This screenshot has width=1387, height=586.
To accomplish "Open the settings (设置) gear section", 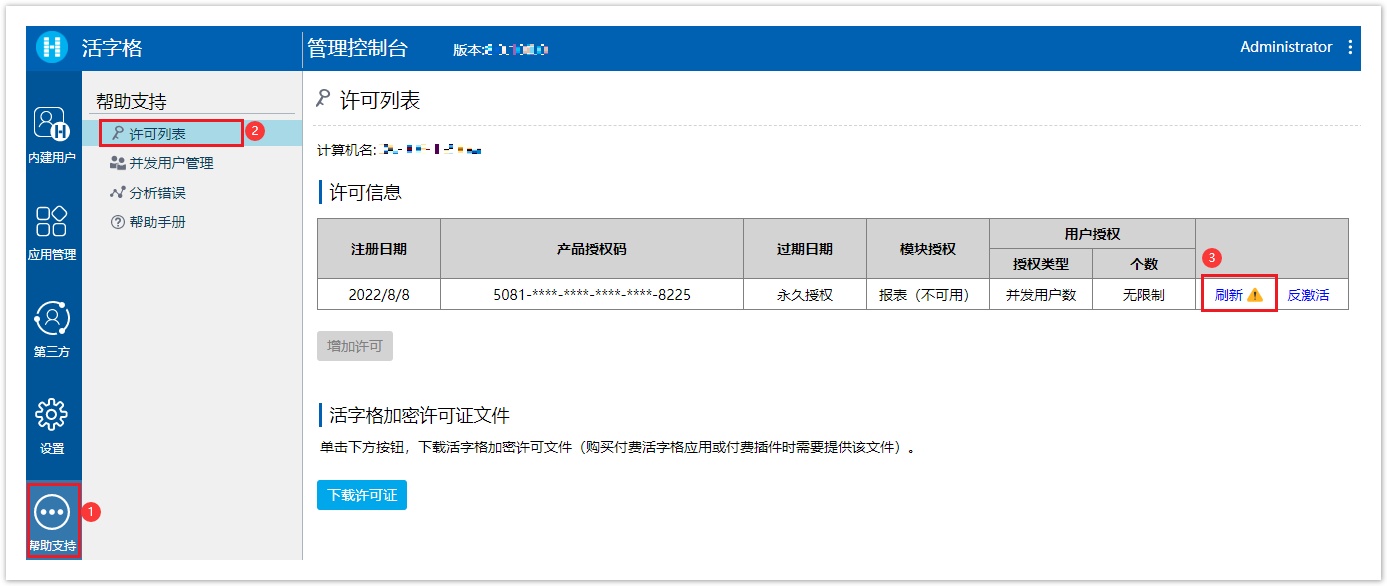I will tap(52, 426).
